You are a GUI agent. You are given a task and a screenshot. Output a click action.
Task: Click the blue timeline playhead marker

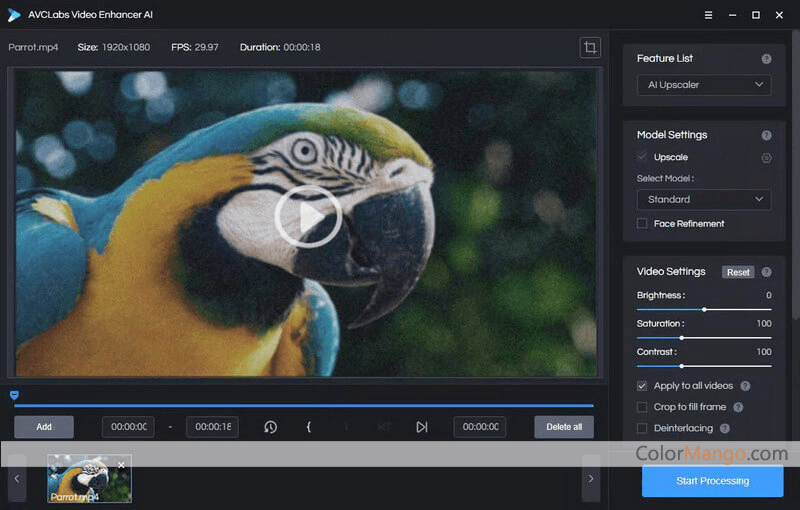[14, 395]
